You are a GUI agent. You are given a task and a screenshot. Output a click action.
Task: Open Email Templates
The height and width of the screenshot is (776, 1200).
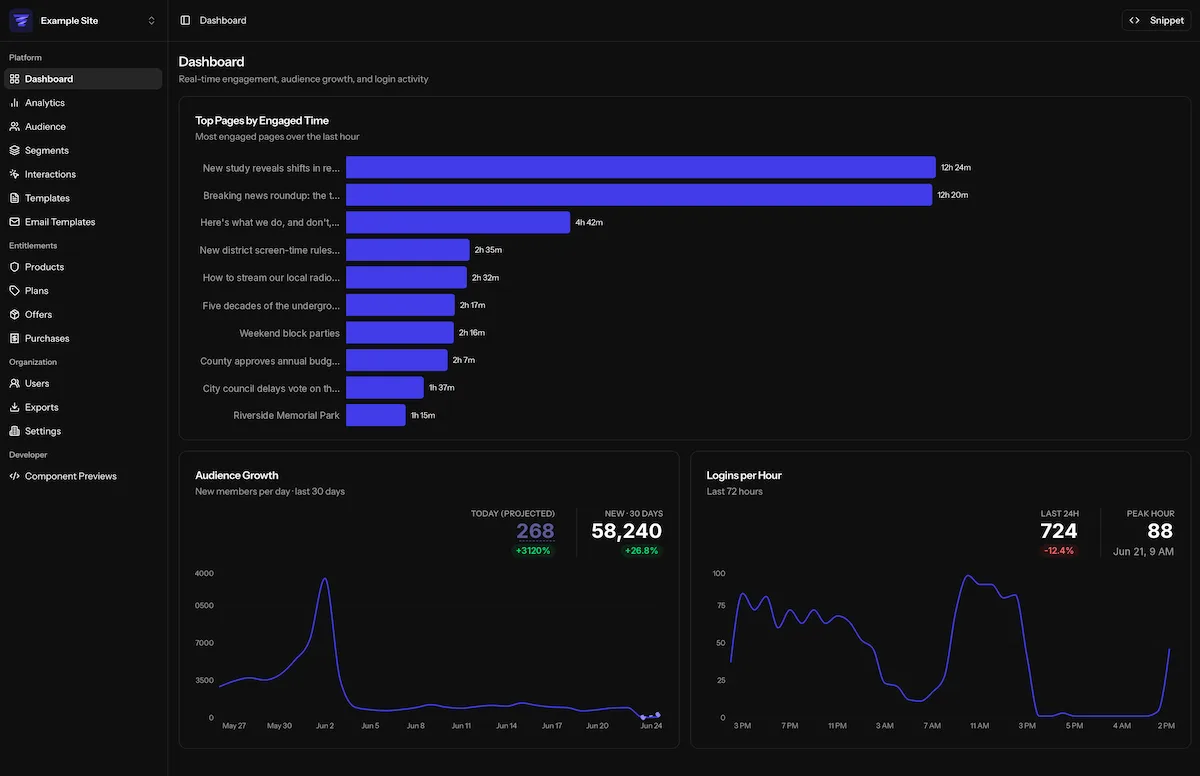point(83,222)
